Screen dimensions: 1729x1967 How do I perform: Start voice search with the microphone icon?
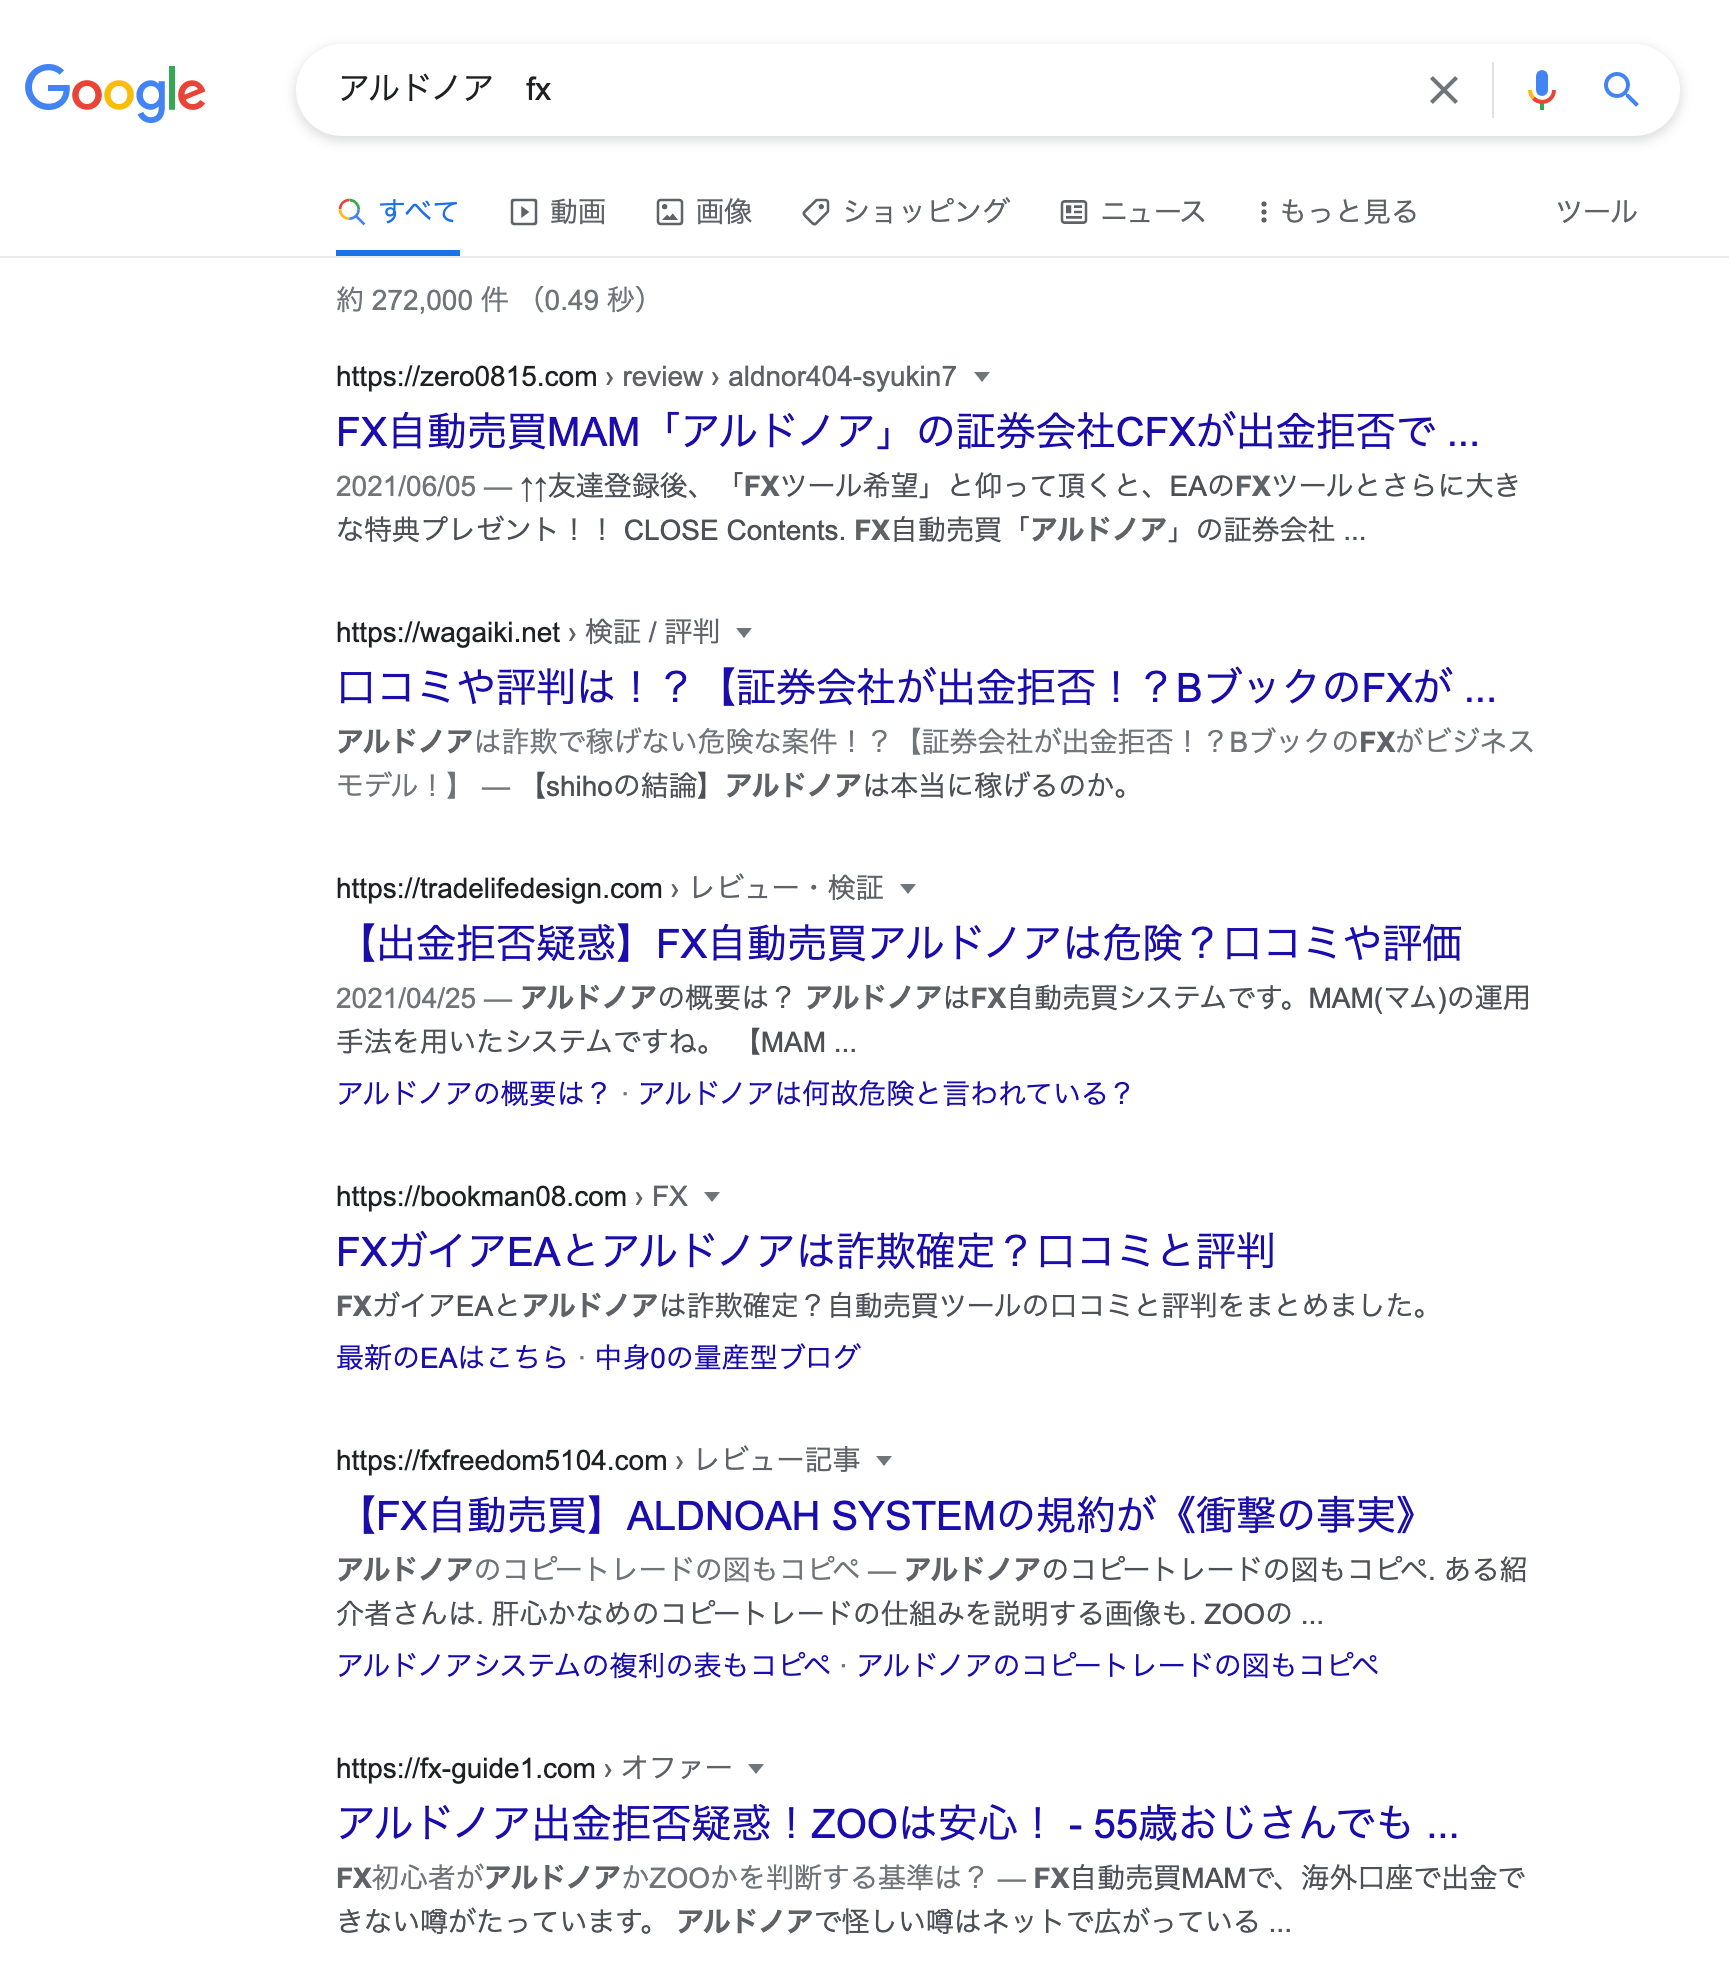(1541, 90)
